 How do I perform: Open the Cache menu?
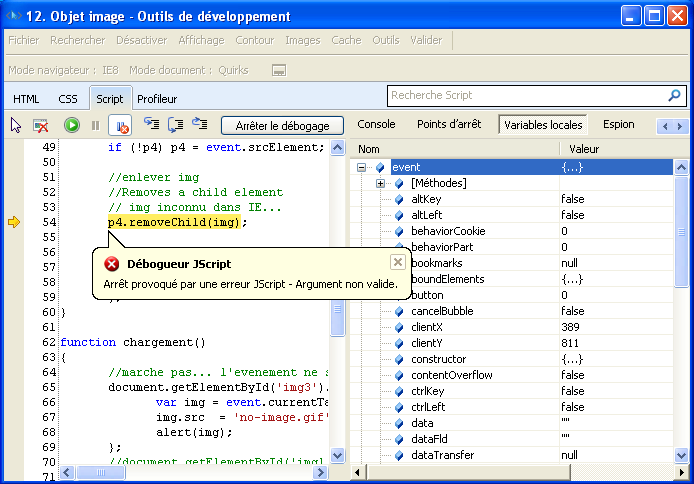point(346,40)
